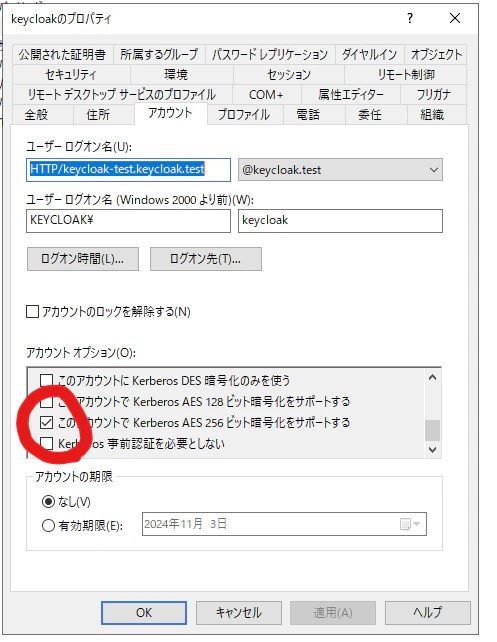Enable Kerberos 事前認証を必要としない checkbox
Image resolution: width=497 pixels, height=642 pixels.
[46, 443]
